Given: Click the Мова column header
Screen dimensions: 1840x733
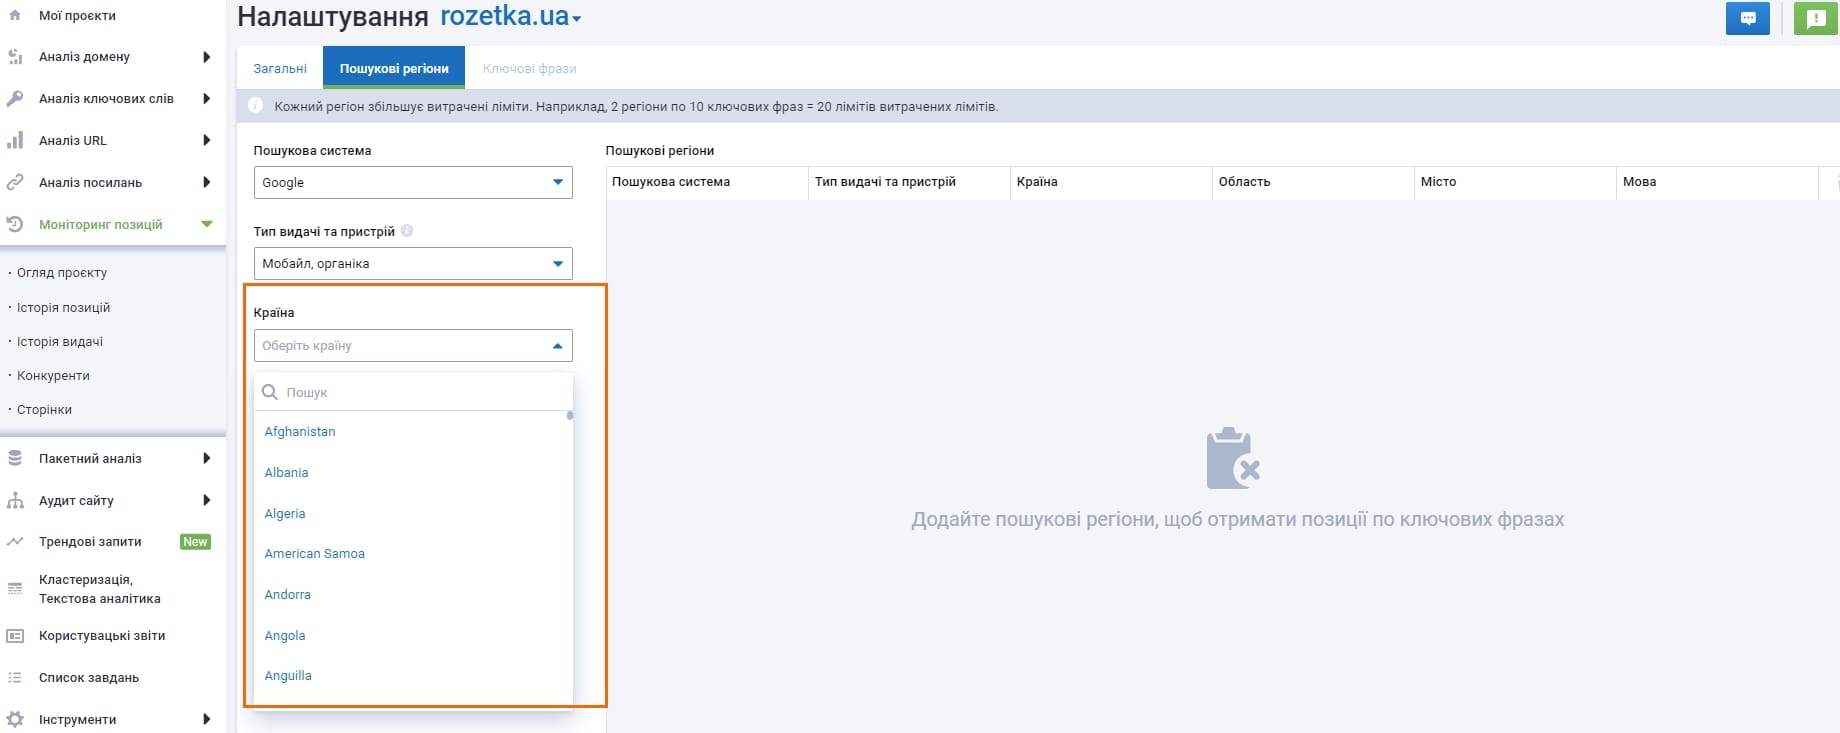Looking at the screenshot, I should (x=1639, y=182).
